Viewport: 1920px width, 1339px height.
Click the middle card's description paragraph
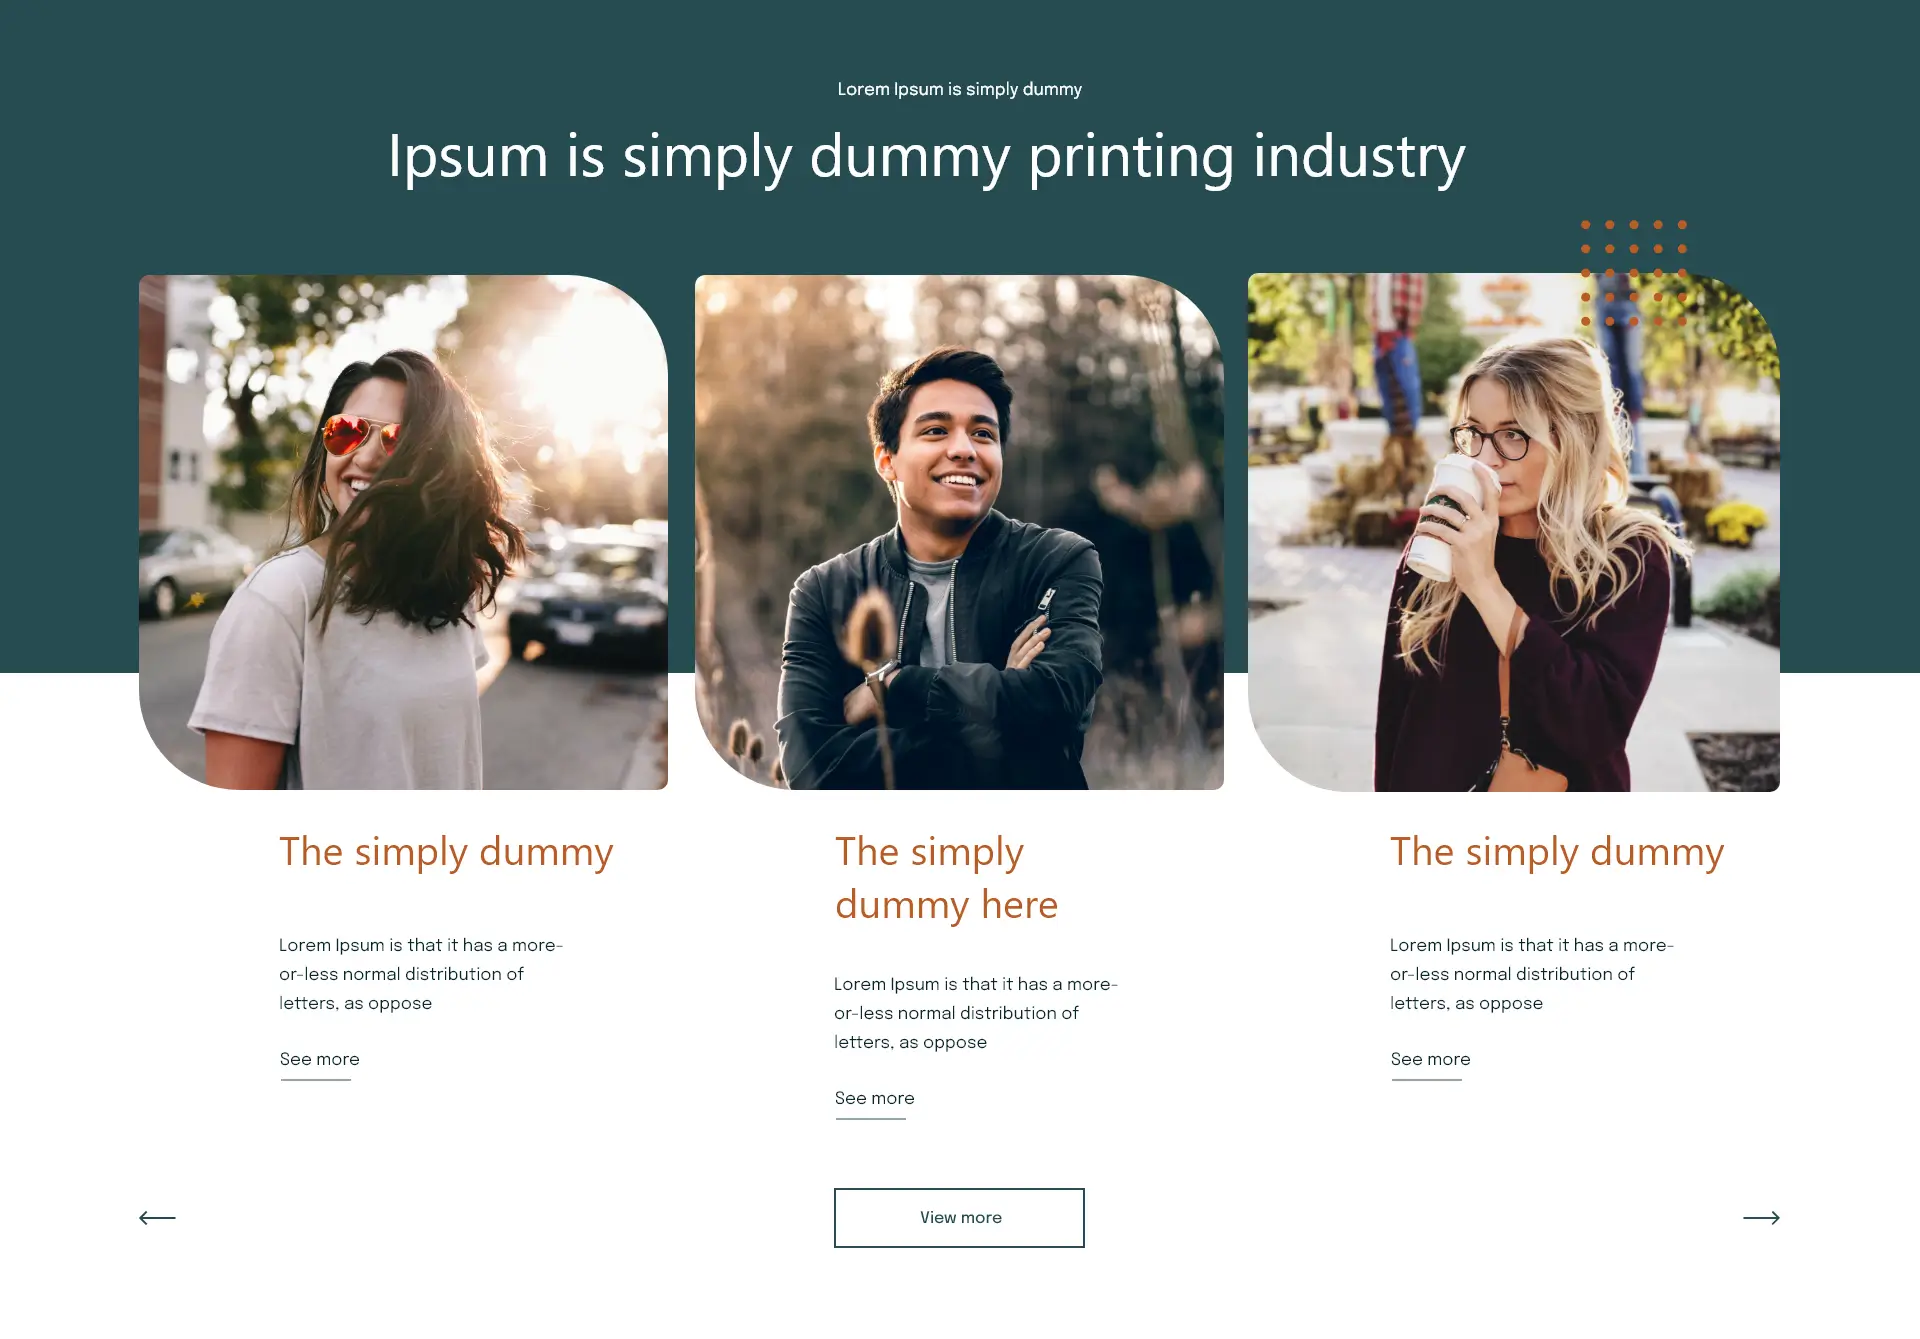pos(976,1013)
